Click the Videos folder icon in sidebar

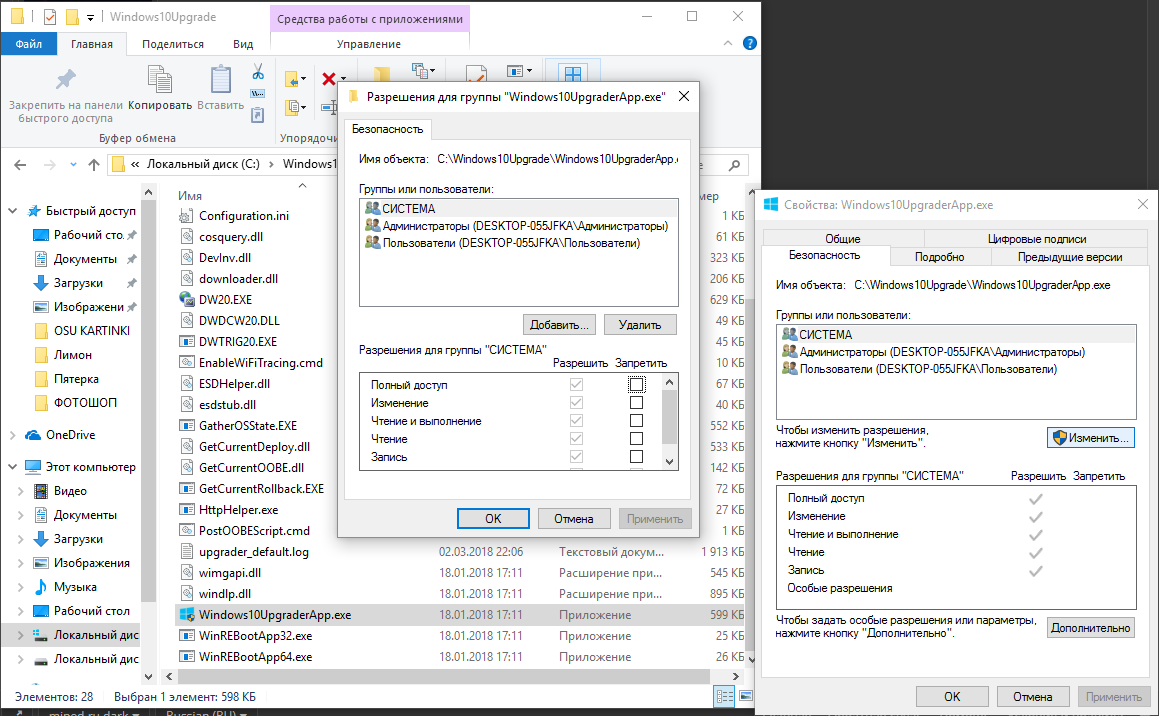(41, 491)
